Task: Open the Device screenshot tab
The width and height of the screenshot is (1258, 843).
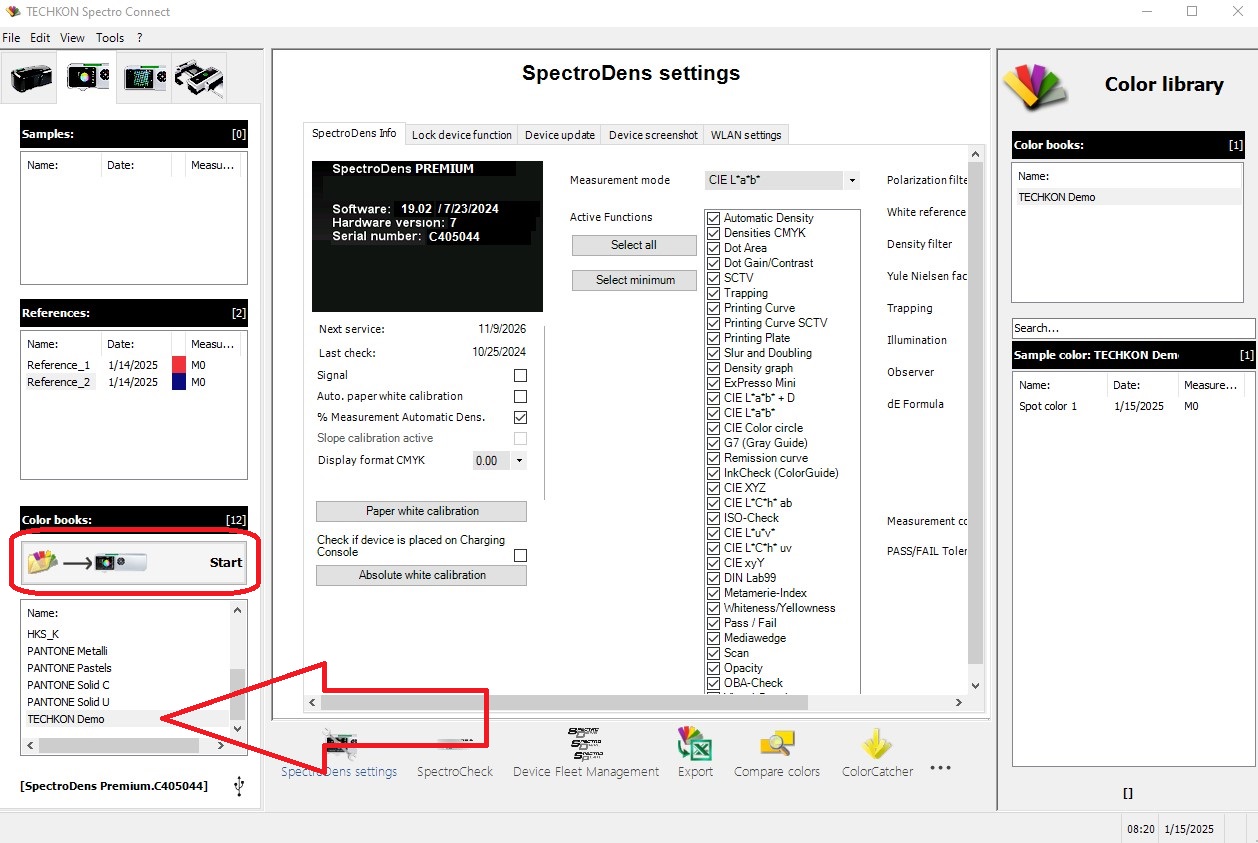Action: click(653, 135)
